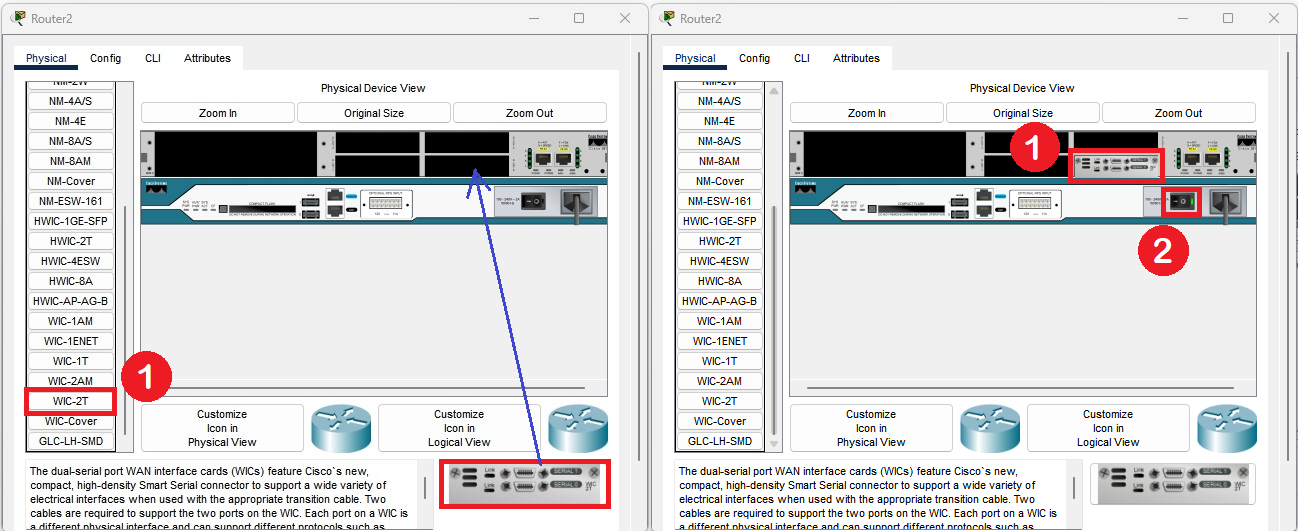This screenshot has height=531, width=1298.
Task: Click Original Size in left window
Action: click(374, 113)
